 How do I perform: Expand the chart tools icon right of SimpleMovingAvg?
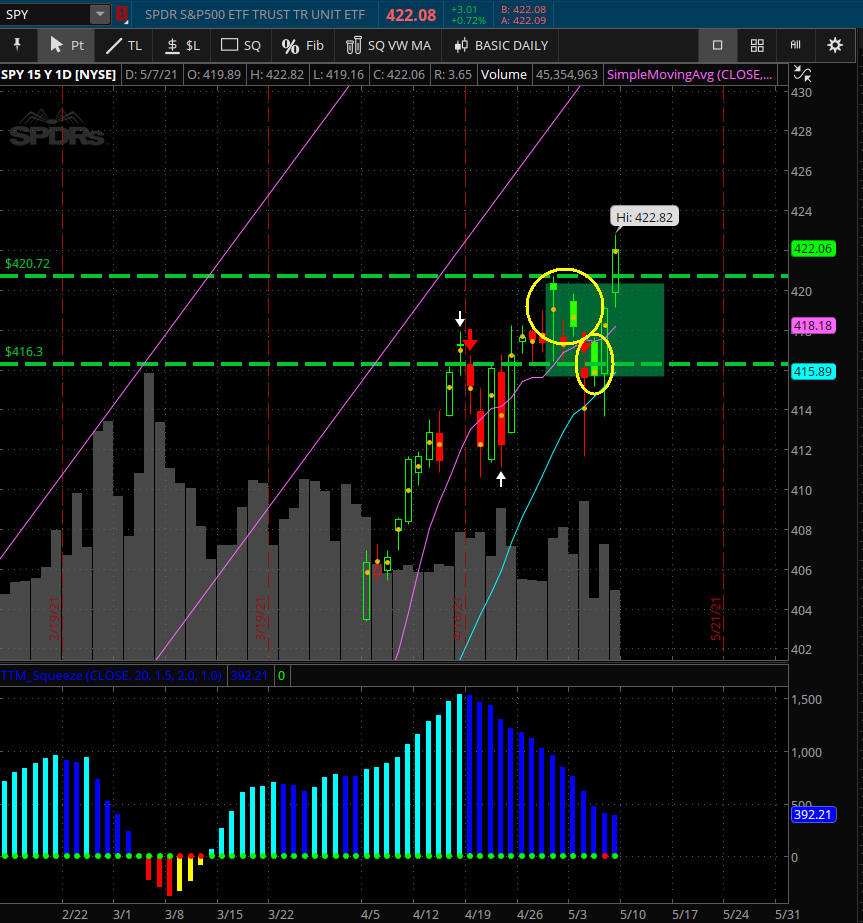[802, 74]
